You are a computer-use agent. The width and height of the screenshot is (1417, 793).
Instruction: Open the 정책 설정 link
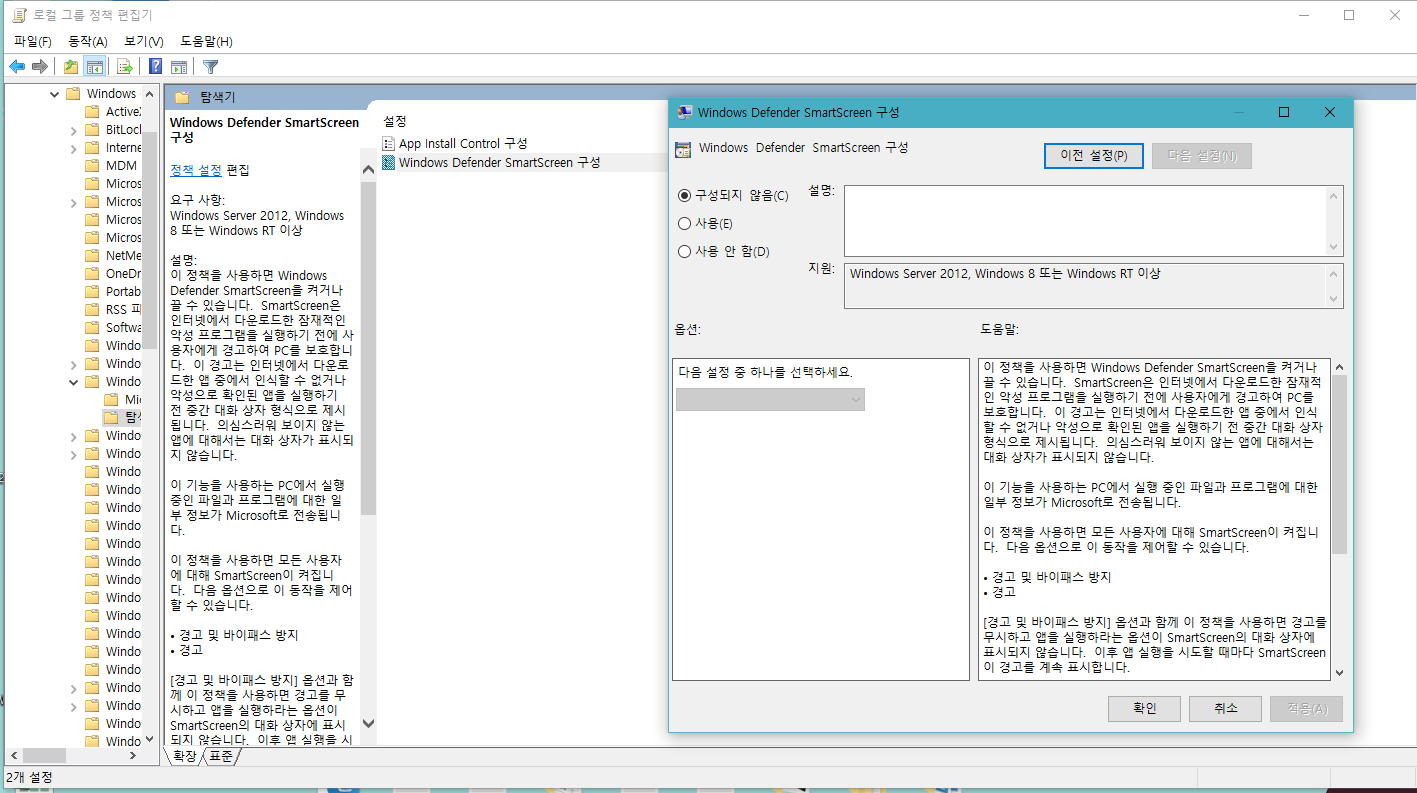[196, 170]
